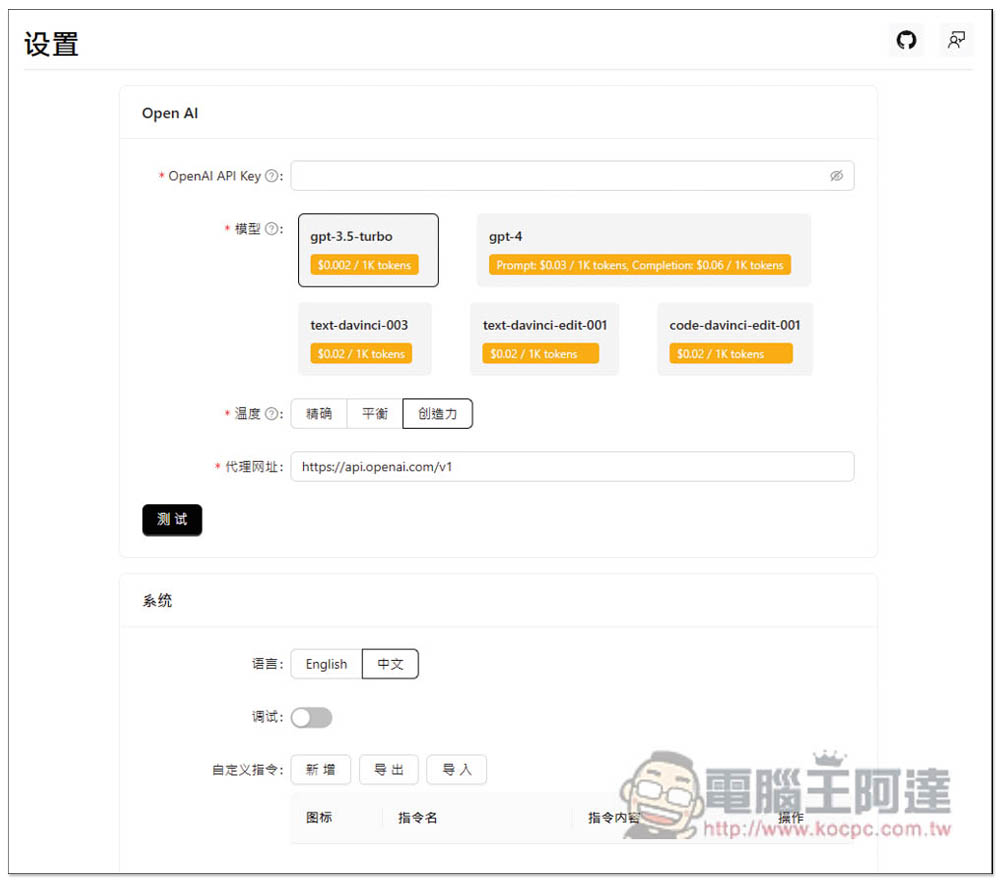Choose the text-davinci-003 model
The width and height of the screenshot is (1000, 884).
[x=364, y=339]
